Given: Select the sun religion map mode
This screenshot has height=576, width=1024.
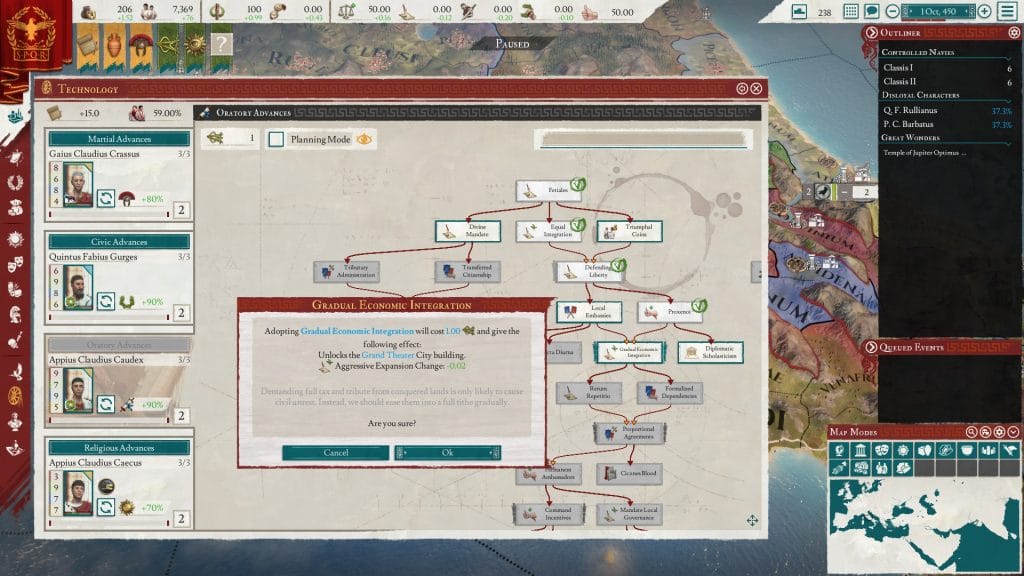Looking at the screenshot, I should coord(903,450).
